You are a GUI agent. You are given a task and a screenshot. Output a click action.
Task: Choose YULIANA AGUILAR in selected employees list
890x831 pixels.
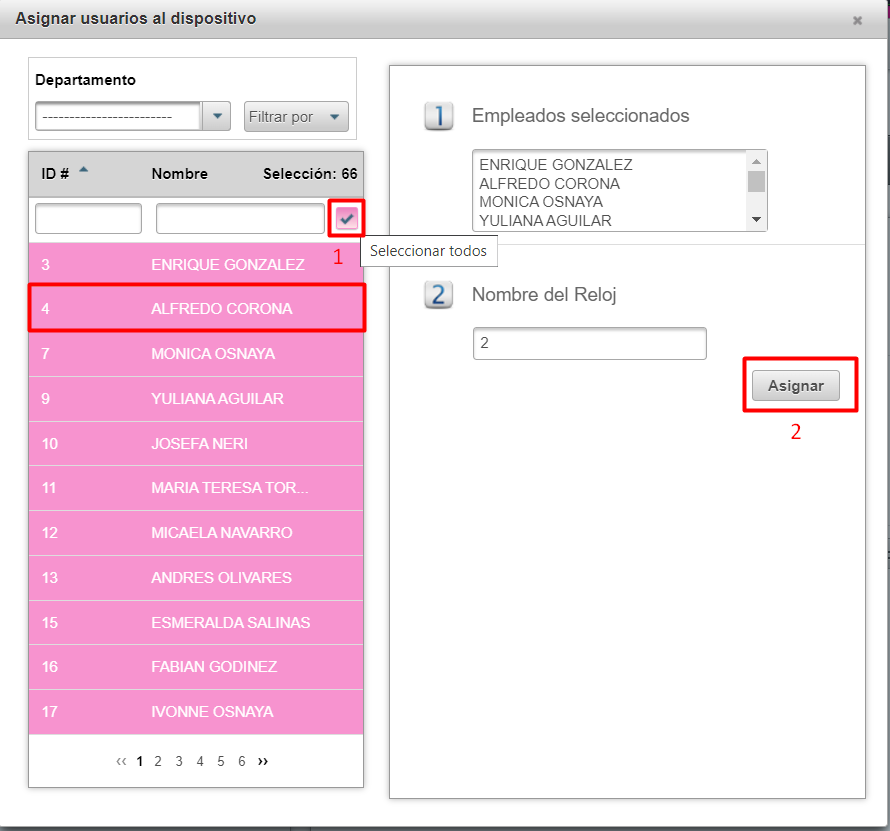coord(545,220)
